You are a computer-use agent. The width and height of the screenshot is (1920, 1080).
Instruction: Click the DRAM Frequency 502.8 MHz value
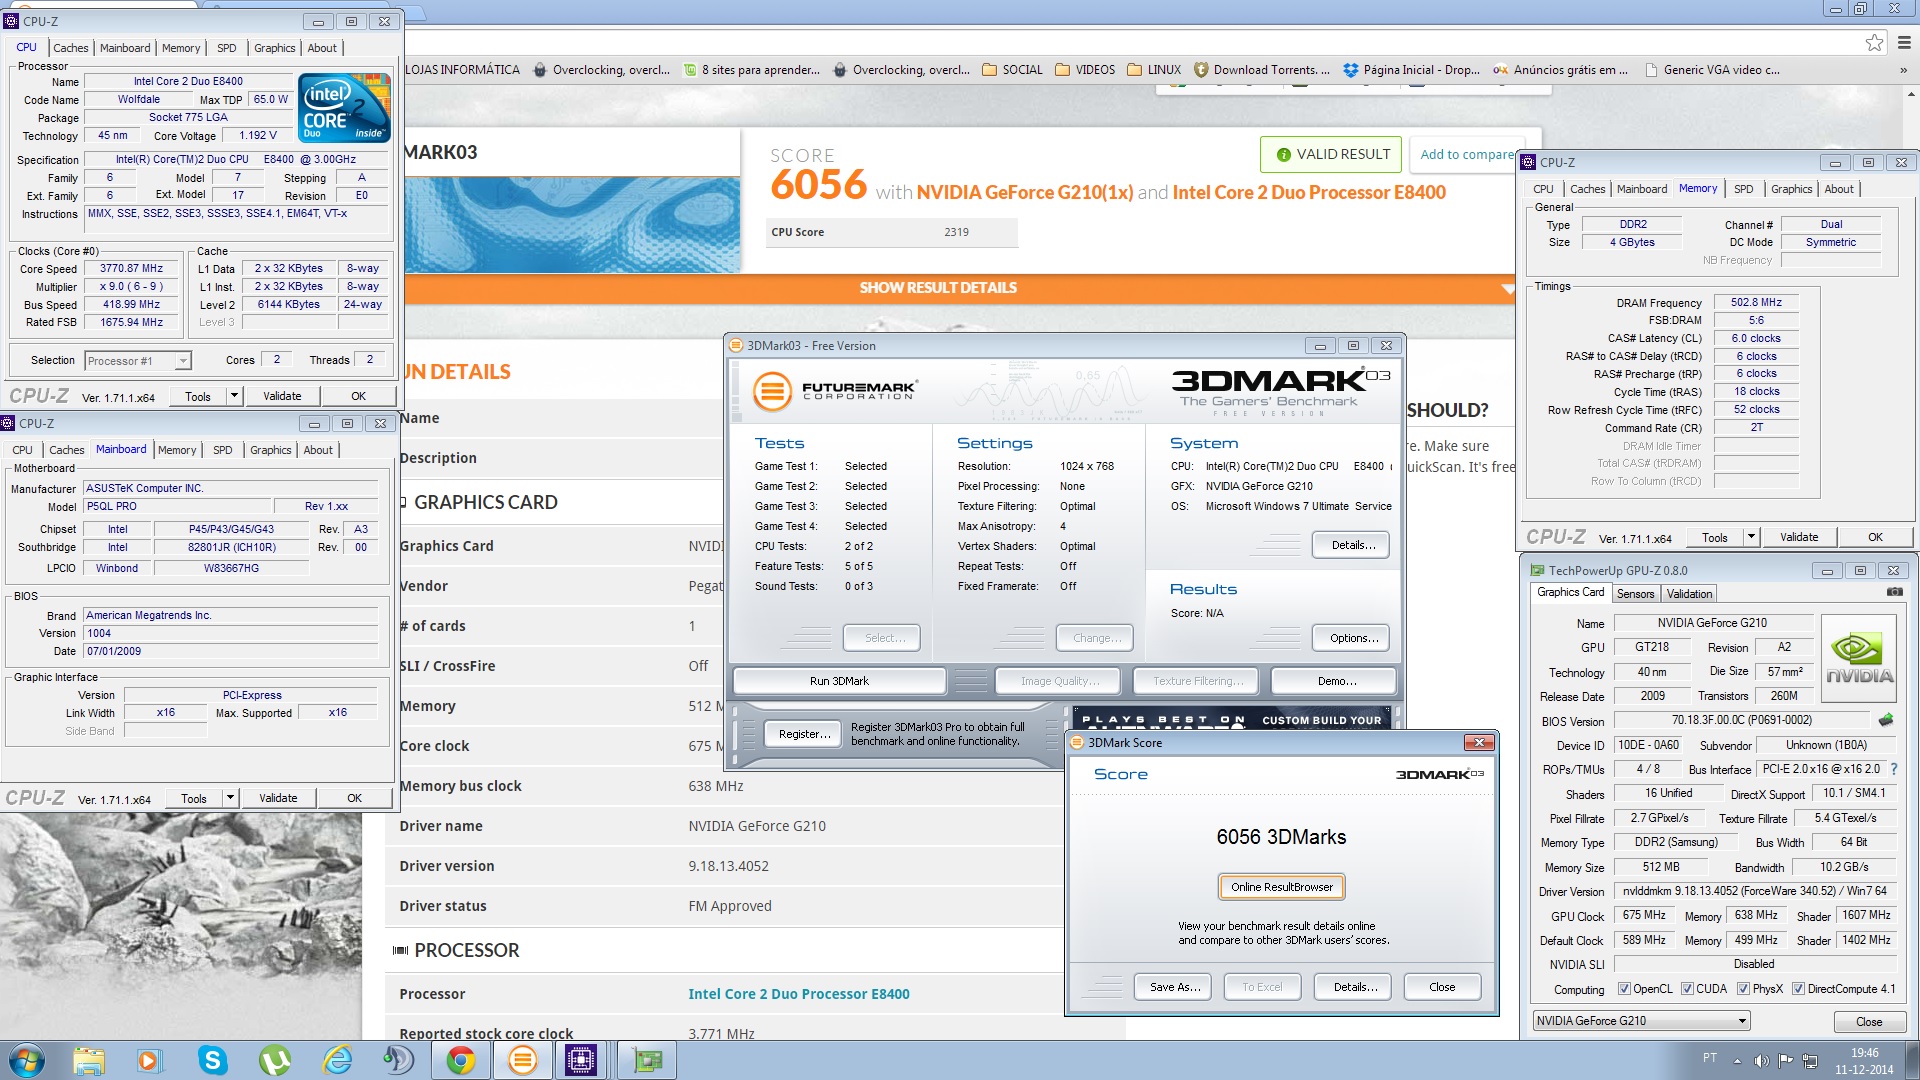1756,302
